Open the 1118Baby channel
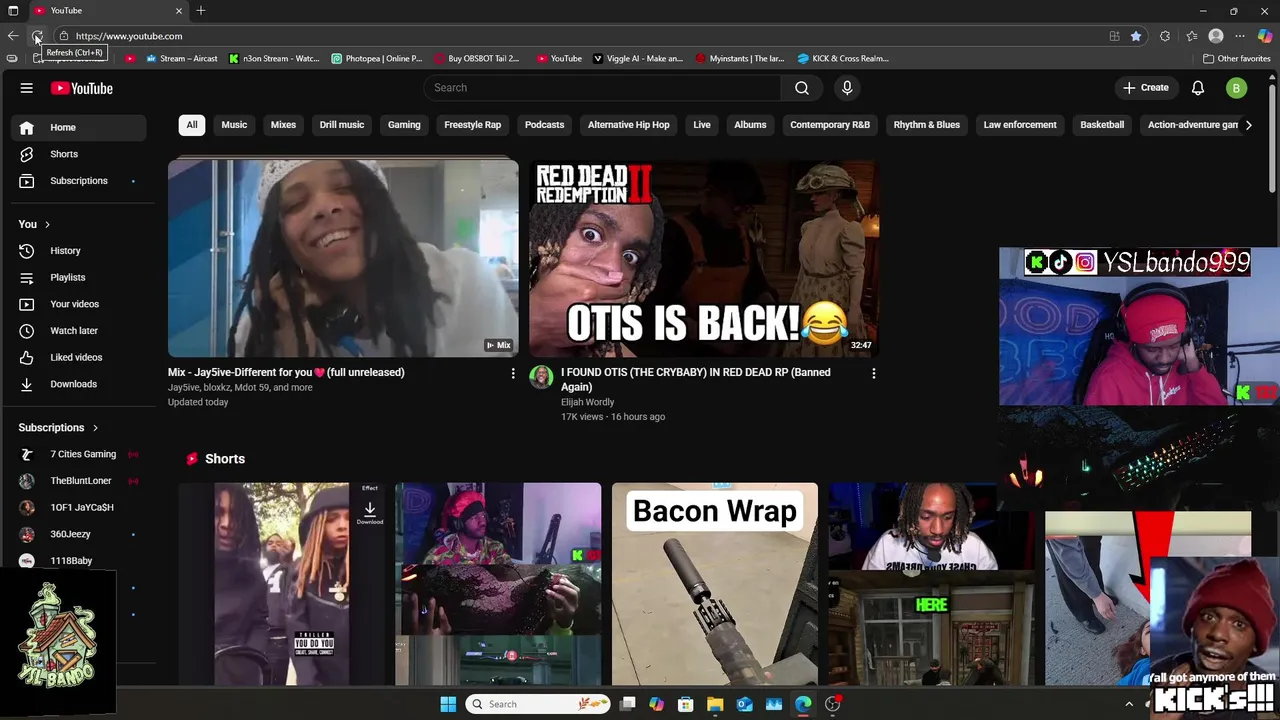The width and height of the screenshot is (1280, 720). (79, 561)
